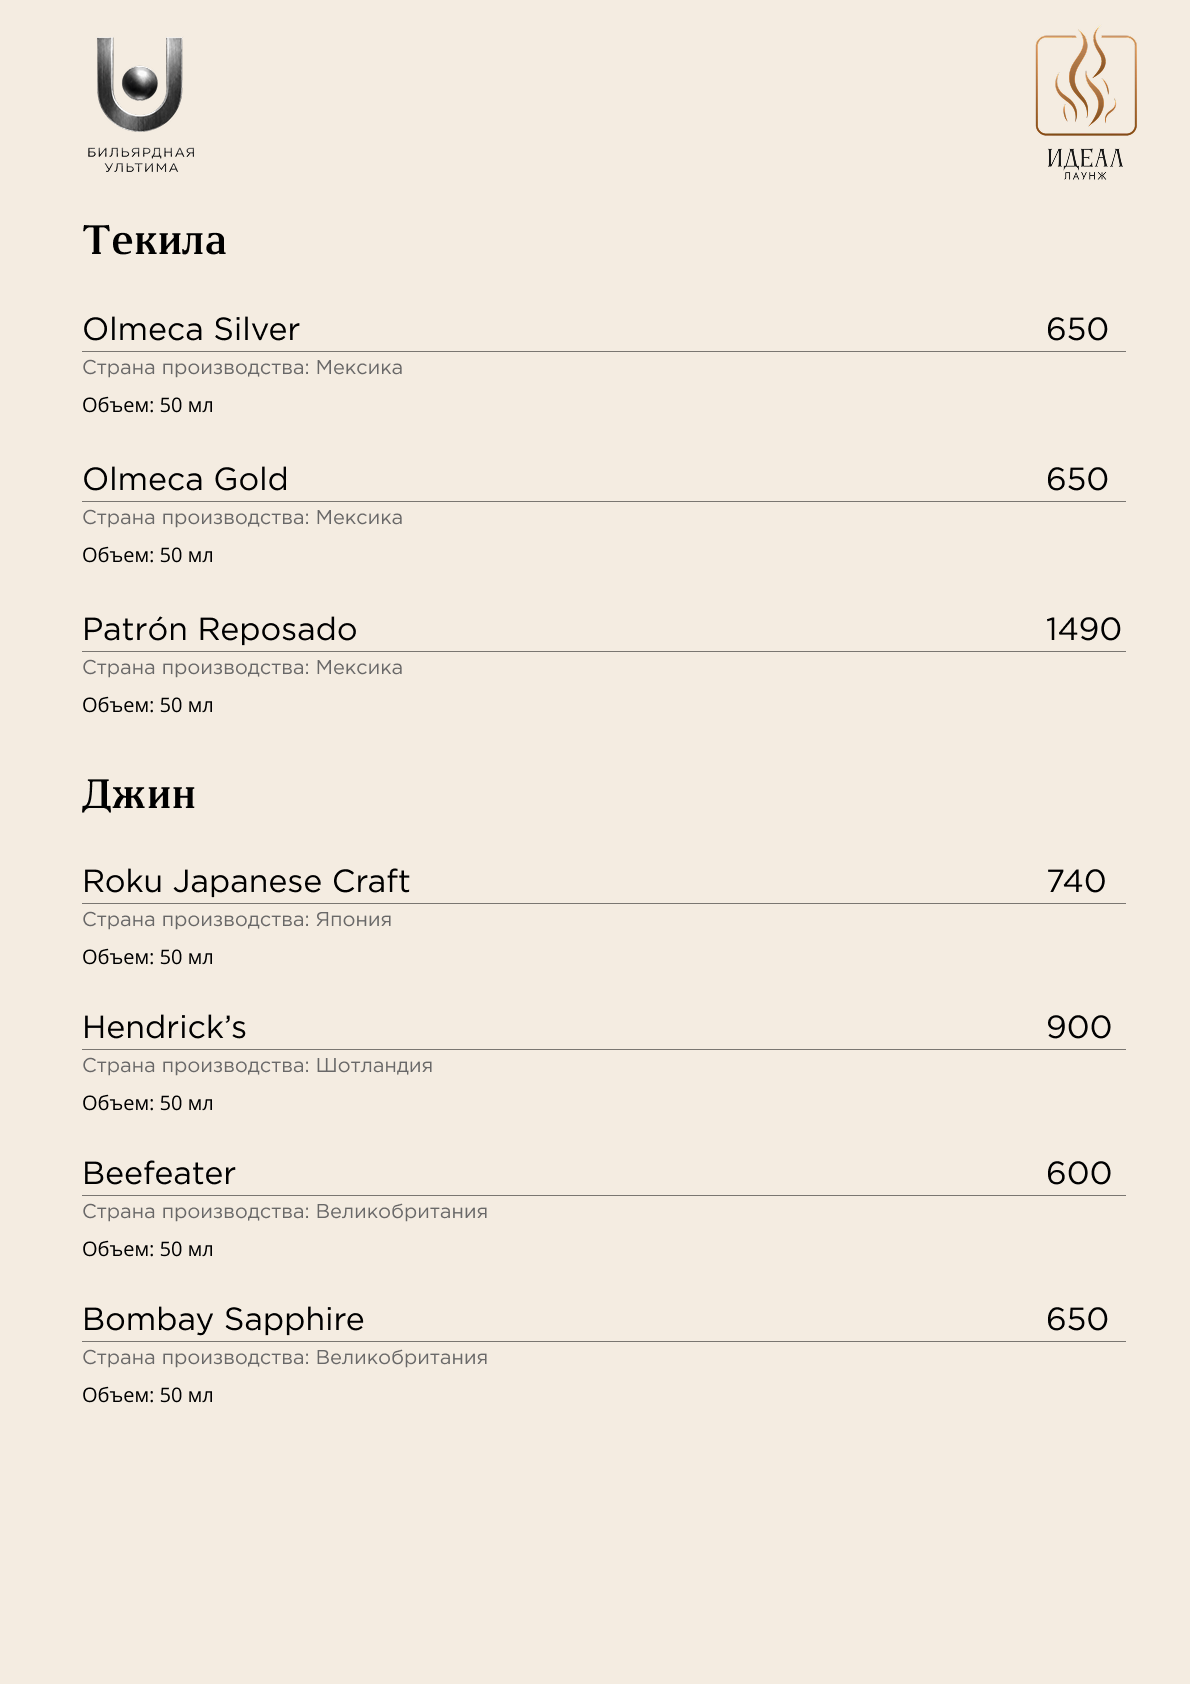Click the Patrón Reposado item name

(220, 629)
